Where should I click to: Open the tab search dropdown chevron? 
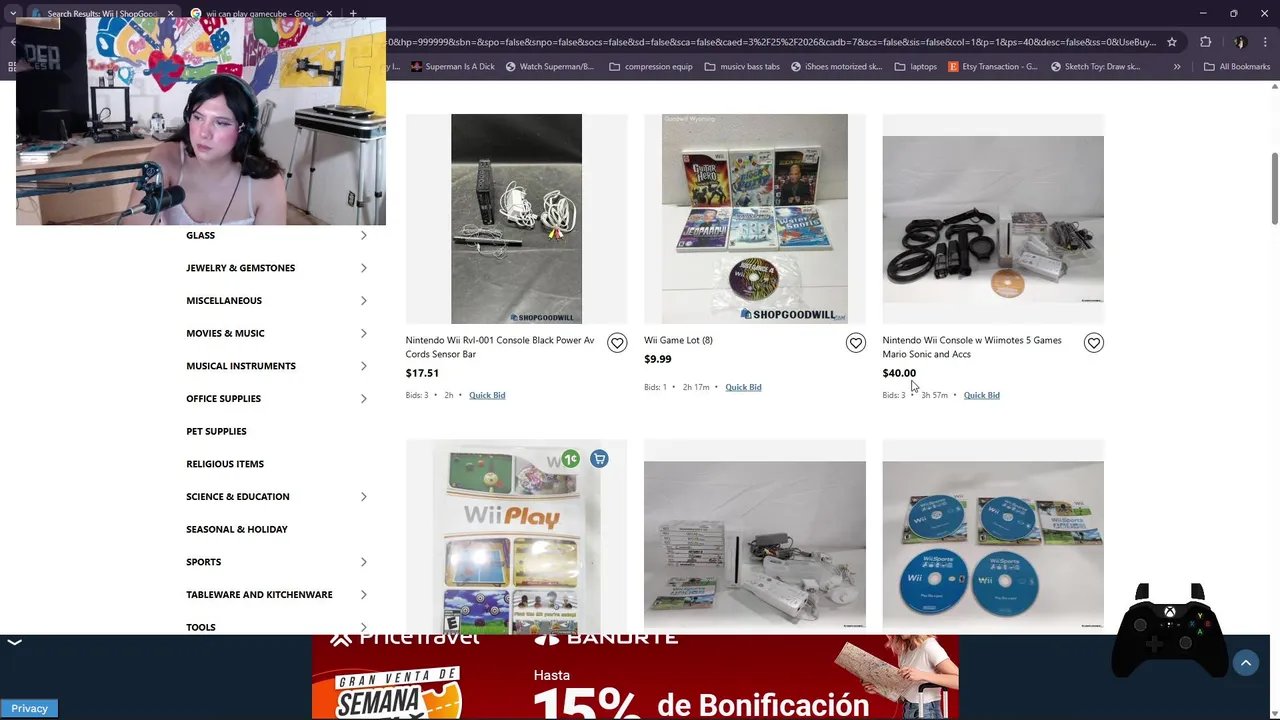[13, 14]
